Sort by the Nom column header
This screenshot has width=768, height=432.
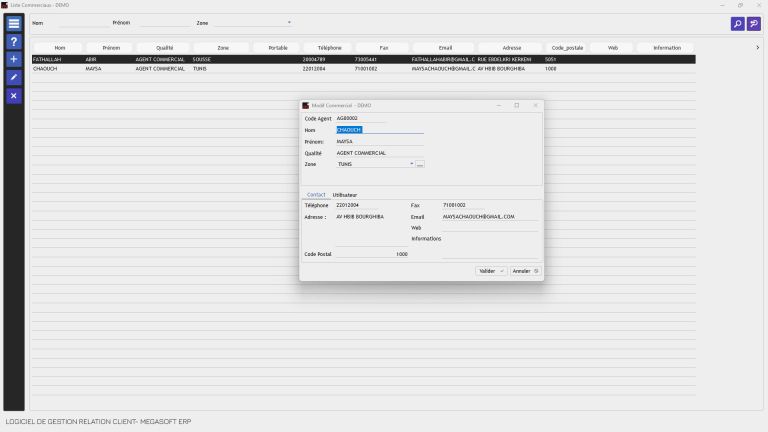pos(60,48)
